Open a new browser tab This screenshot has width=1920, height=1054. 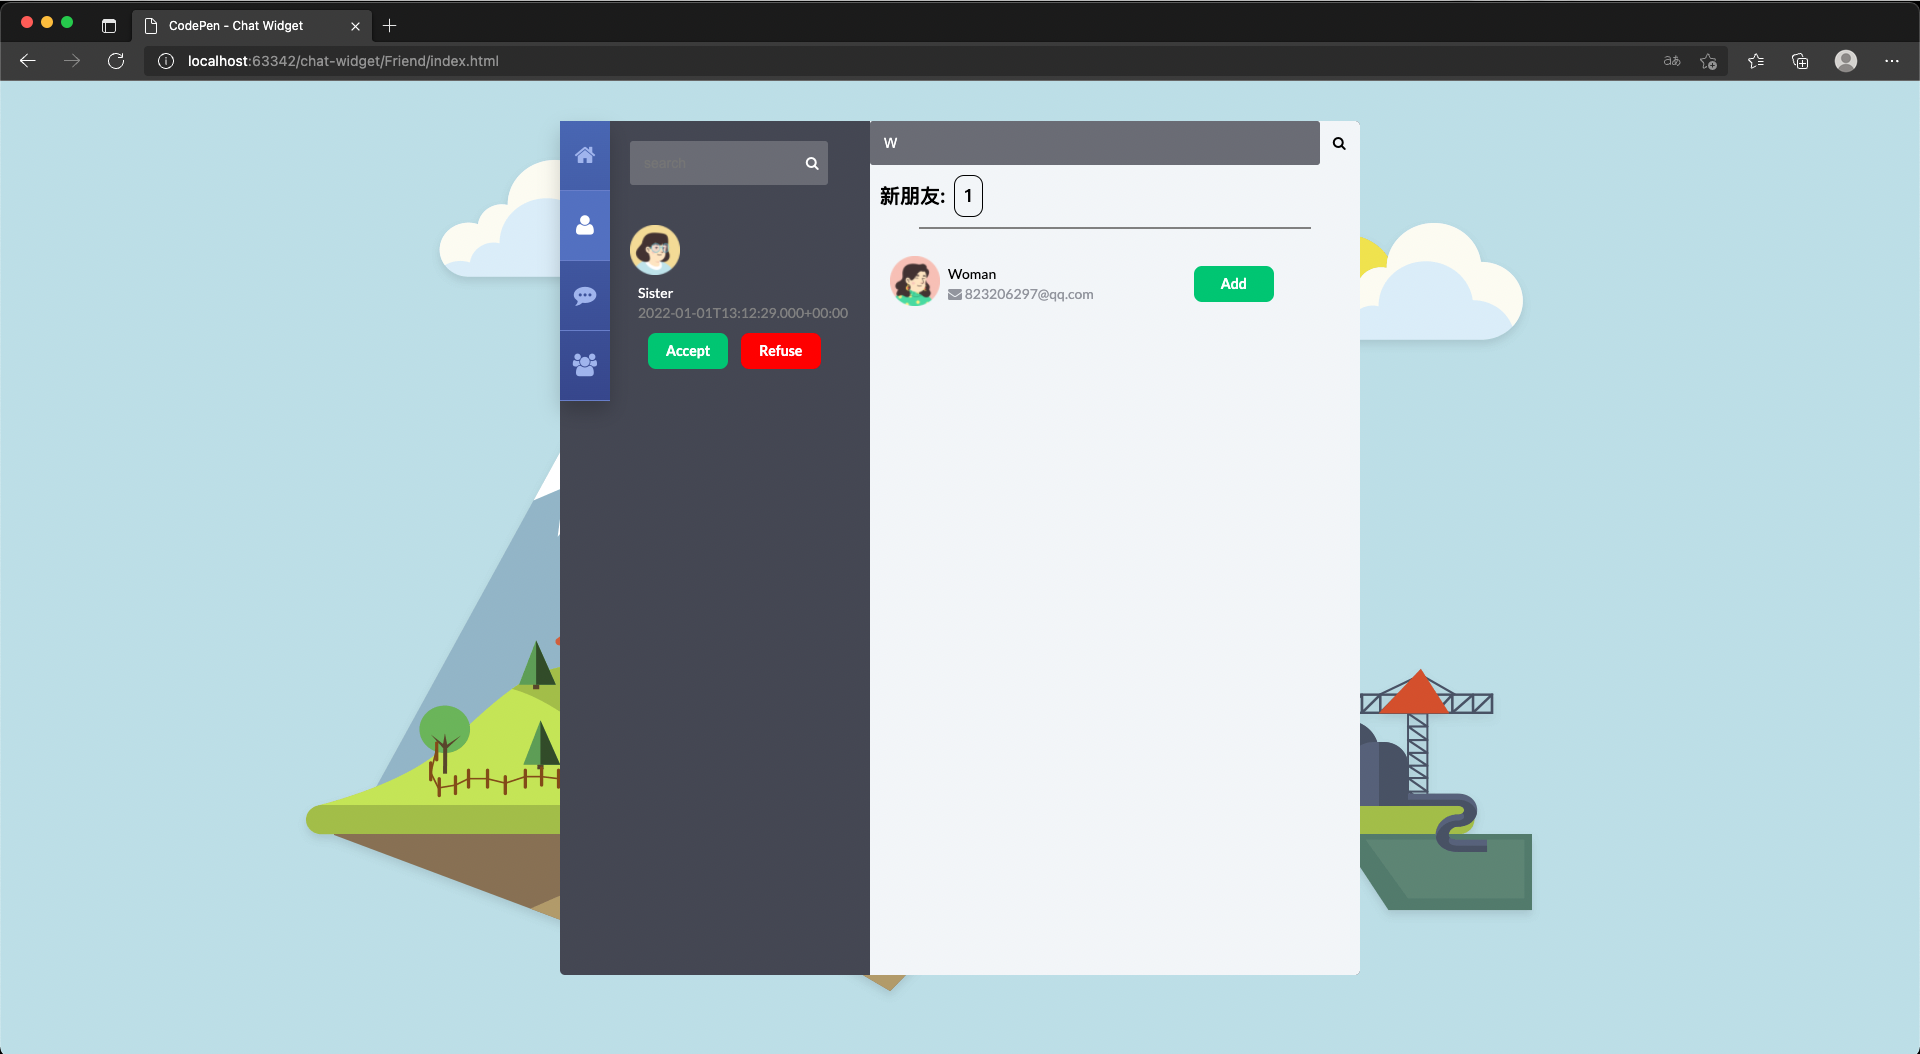click(390, 26)
